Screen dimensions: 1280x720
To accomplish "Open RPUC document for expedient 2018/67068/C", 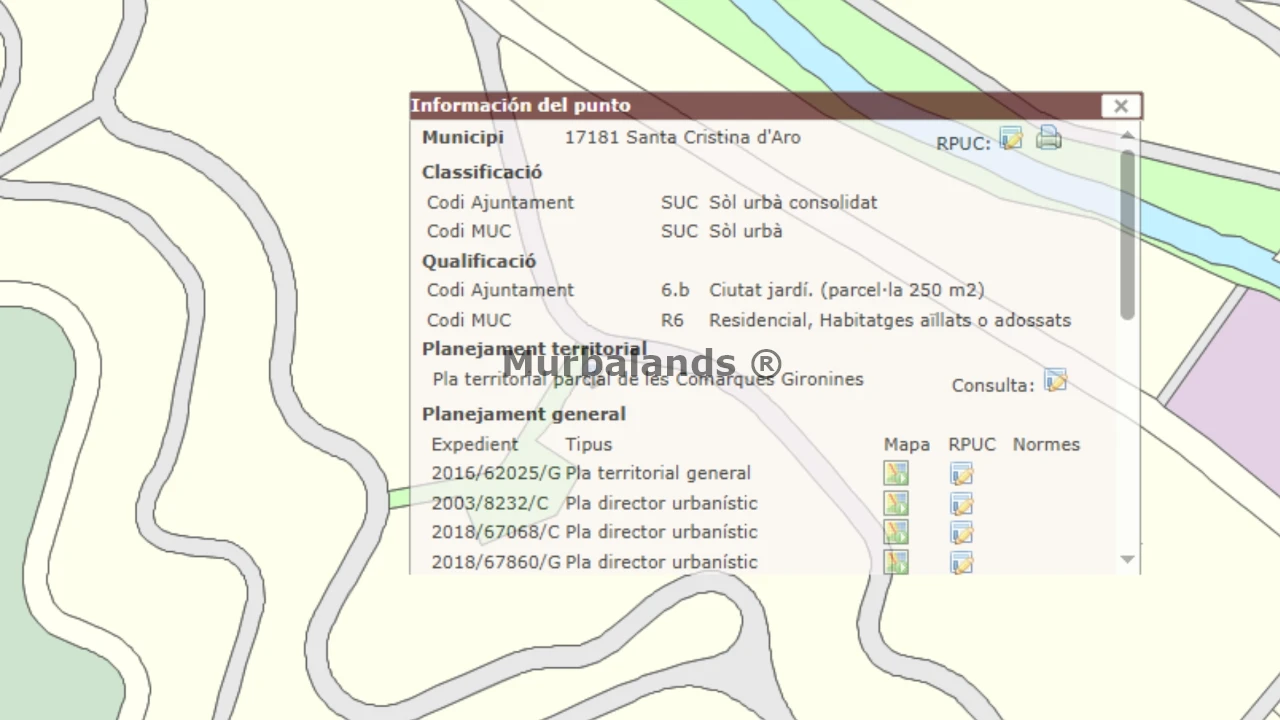I will click(961, 533).
